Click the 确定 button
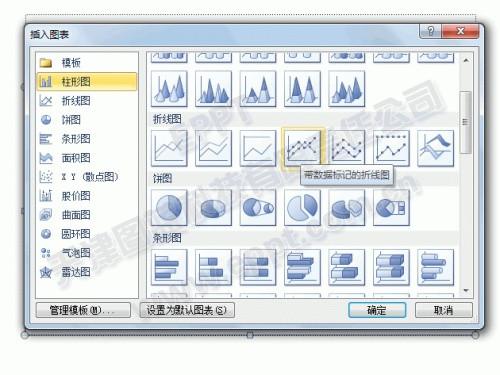 377,310
